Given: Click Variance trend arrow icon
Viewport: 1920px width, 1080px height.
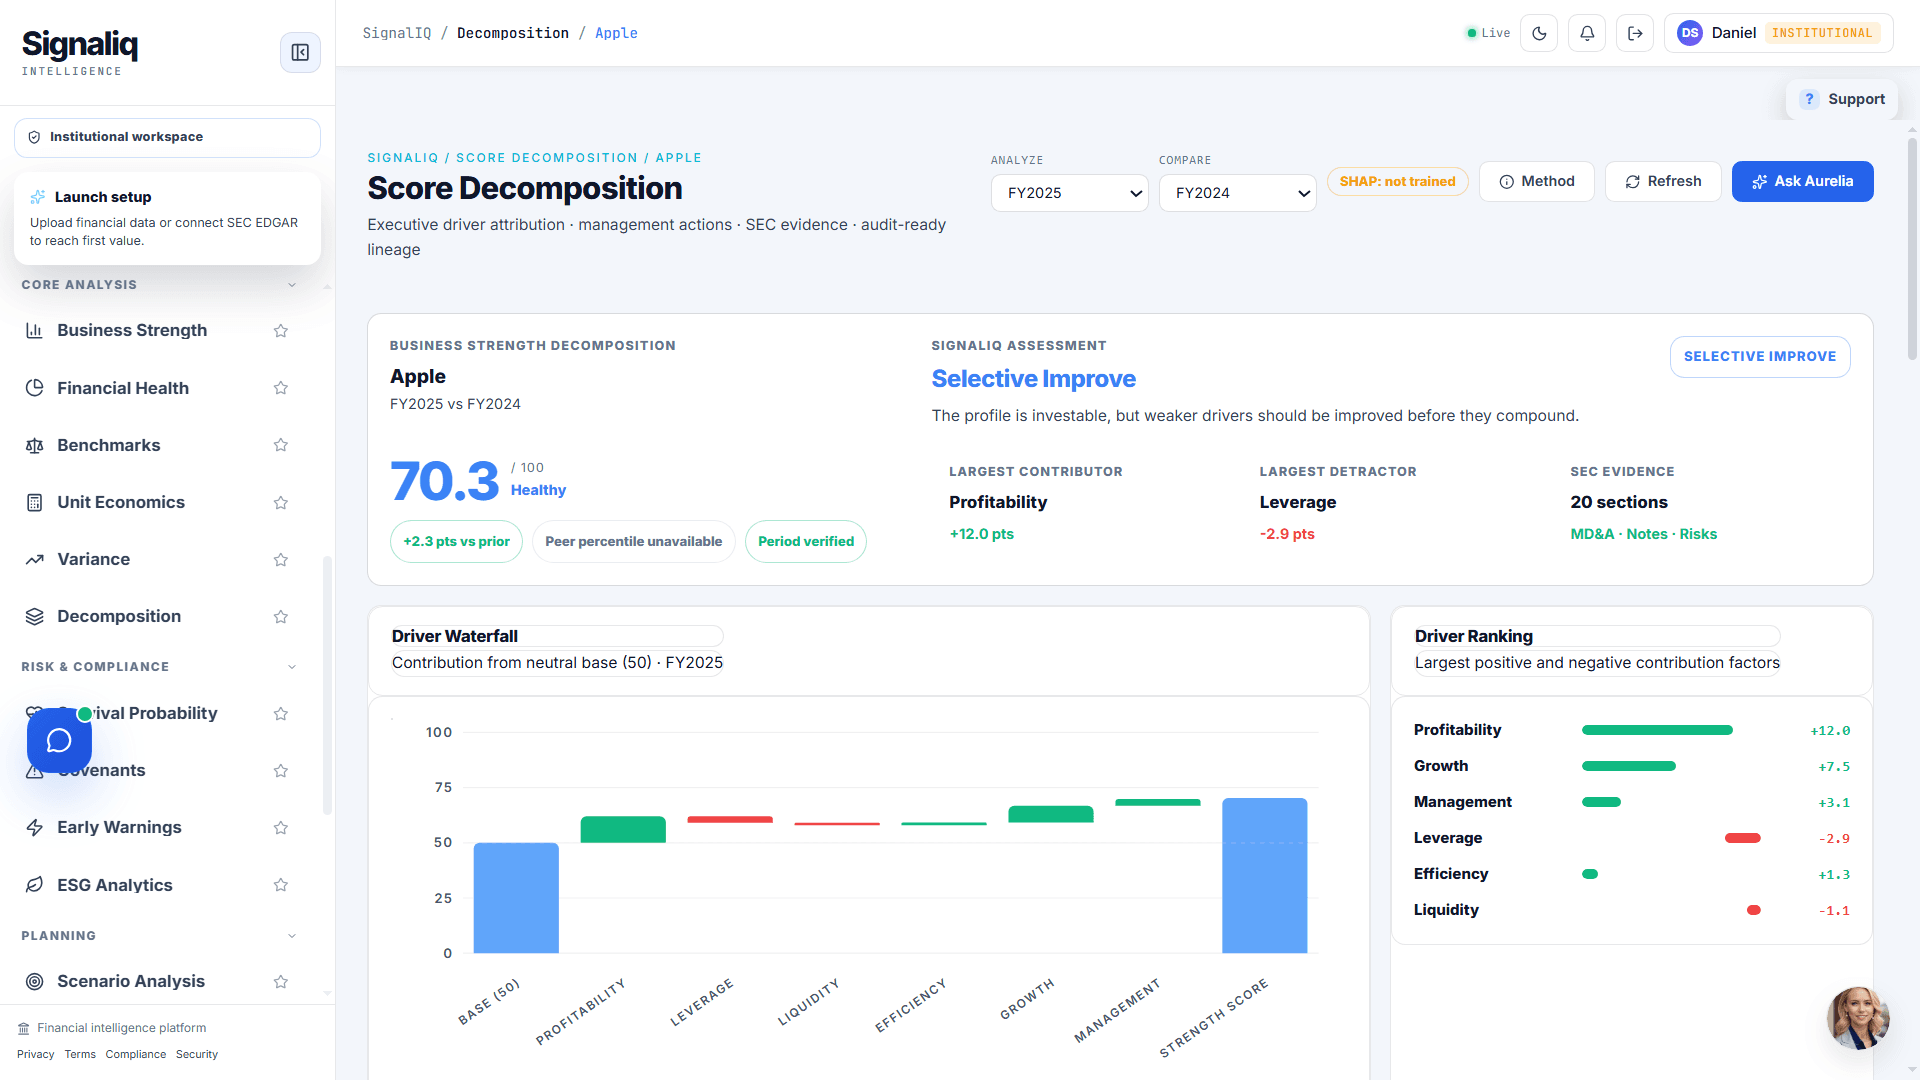Looking at the screenshot, I should pyautogui.click(x=34, y=560).
